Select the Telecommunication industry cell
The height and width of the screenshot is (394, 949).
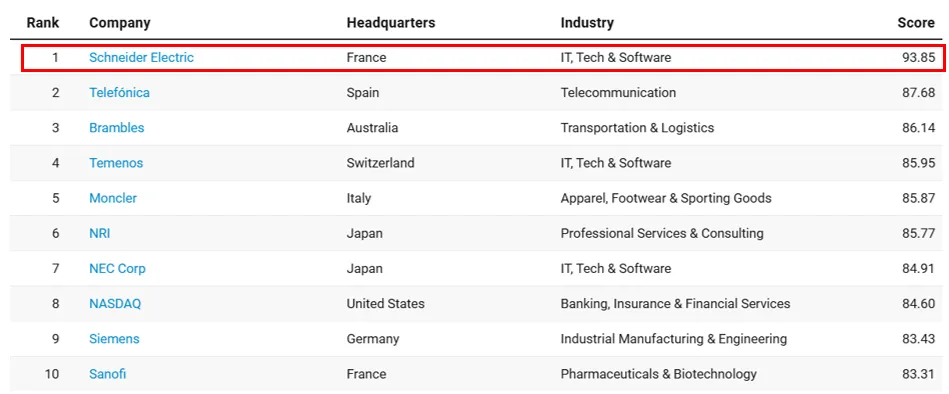pyautogui.click(x=619, y=93)
